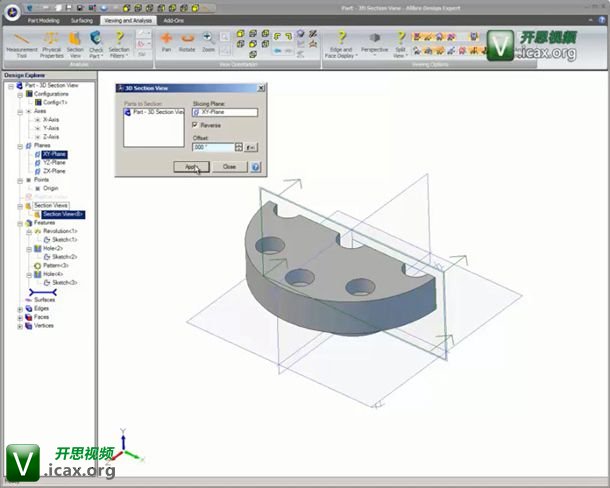Click the Pan view tool
The image size is (610, 488).
(167, 42)
